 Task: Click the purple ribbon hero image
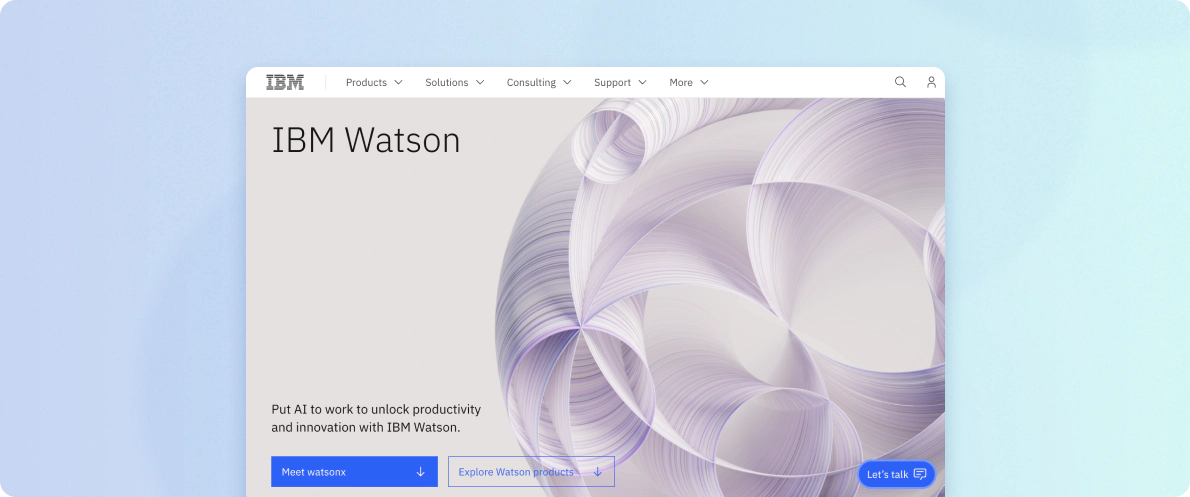(x=719, y=296)
